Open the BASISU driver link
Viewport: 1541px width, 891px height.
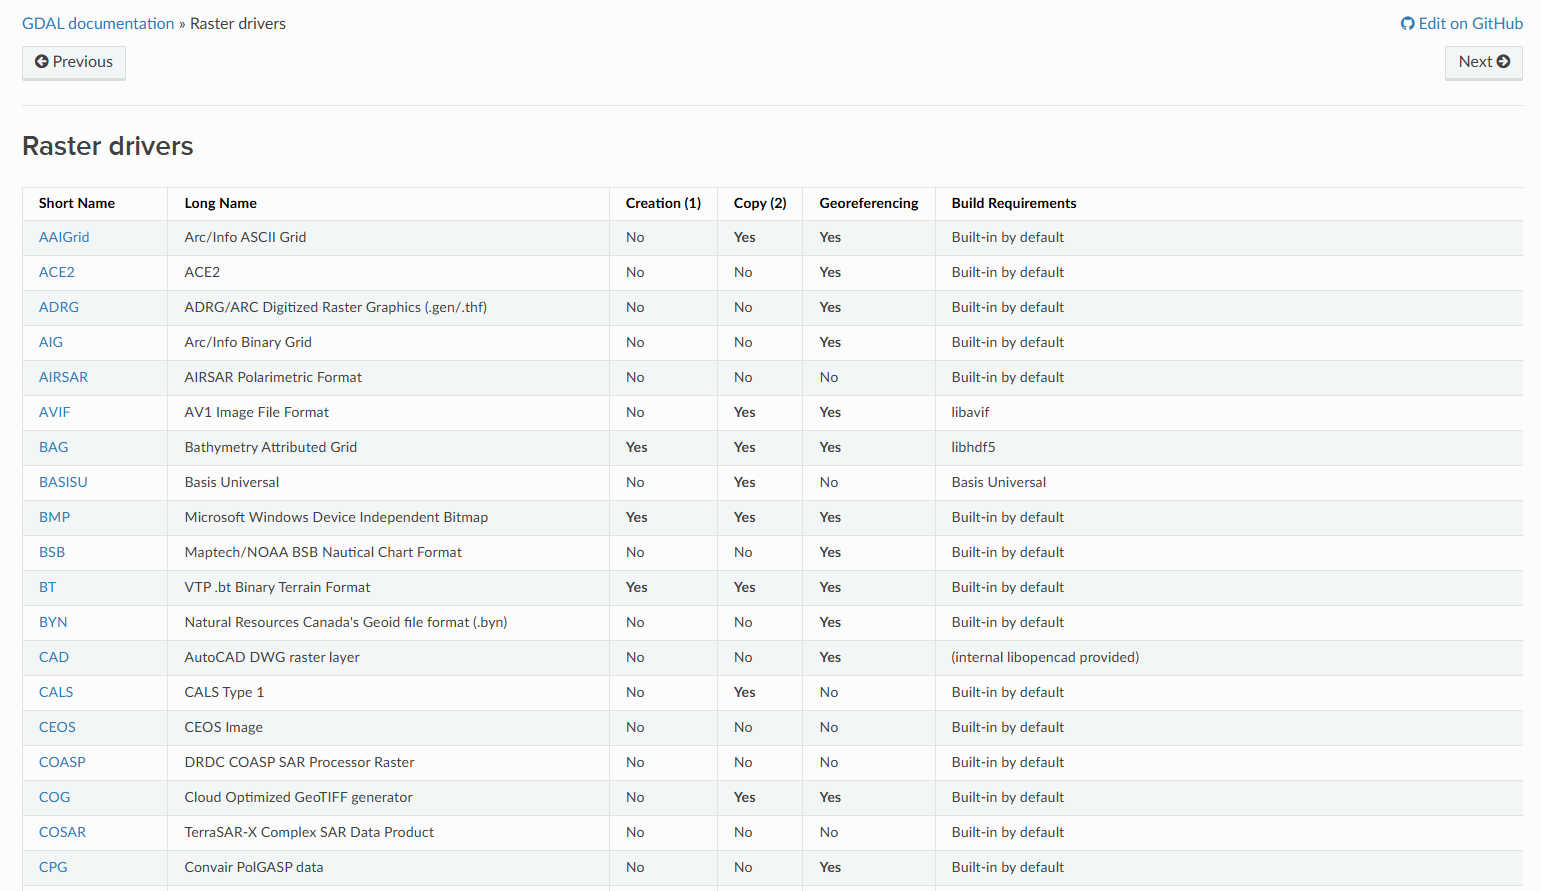click(x=63, y=482)
